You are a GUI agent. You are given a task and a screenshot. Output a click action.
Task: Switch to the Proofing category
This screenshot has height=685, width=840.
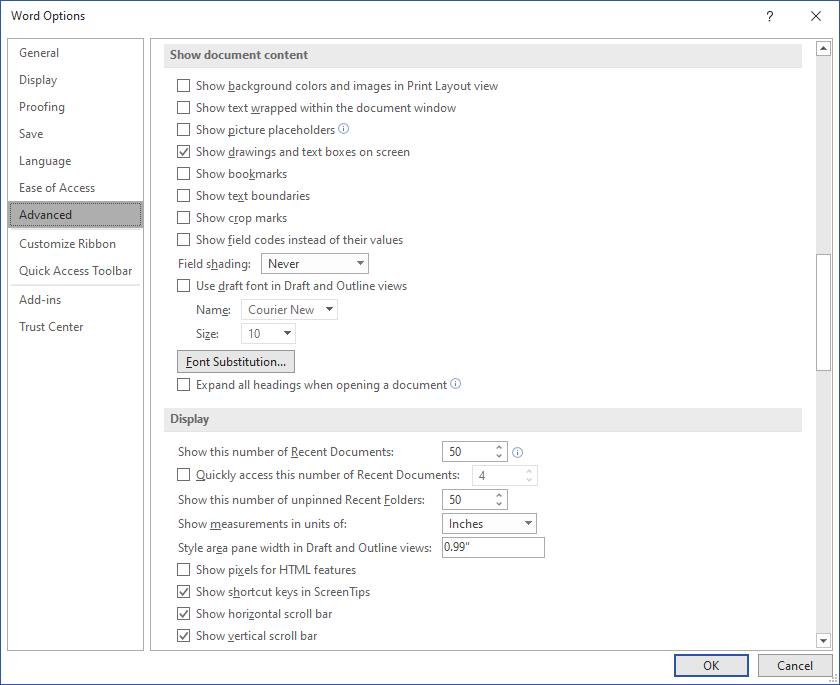42,107
